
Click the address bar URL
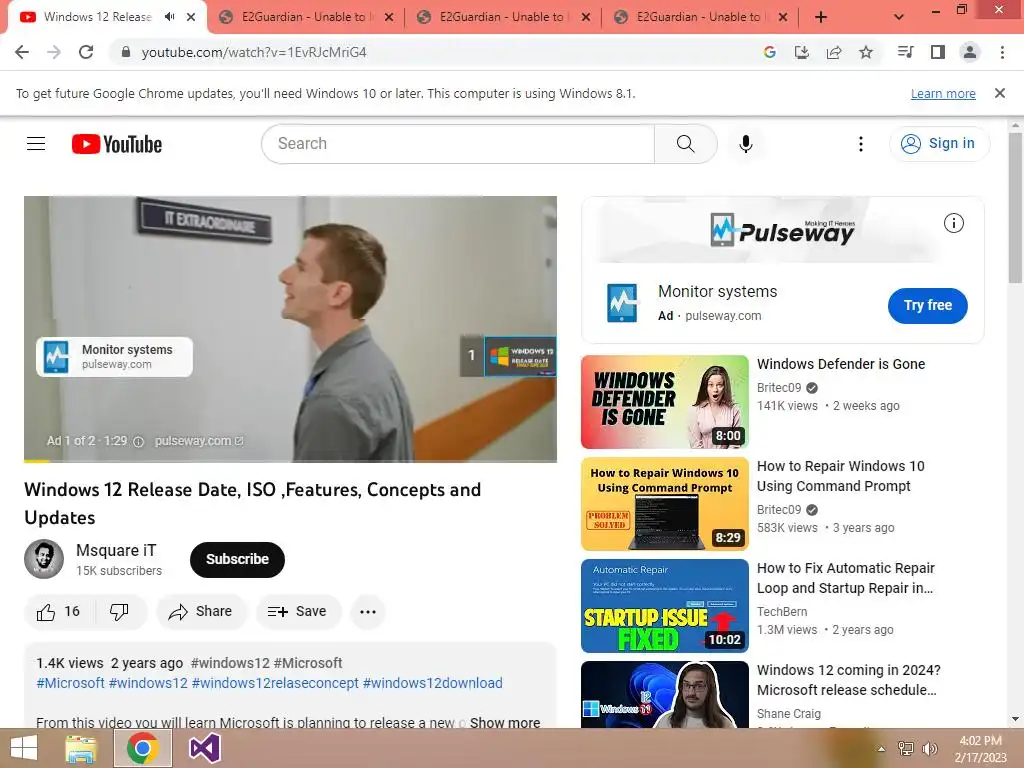pyautogui.click(x=254, y=52)
